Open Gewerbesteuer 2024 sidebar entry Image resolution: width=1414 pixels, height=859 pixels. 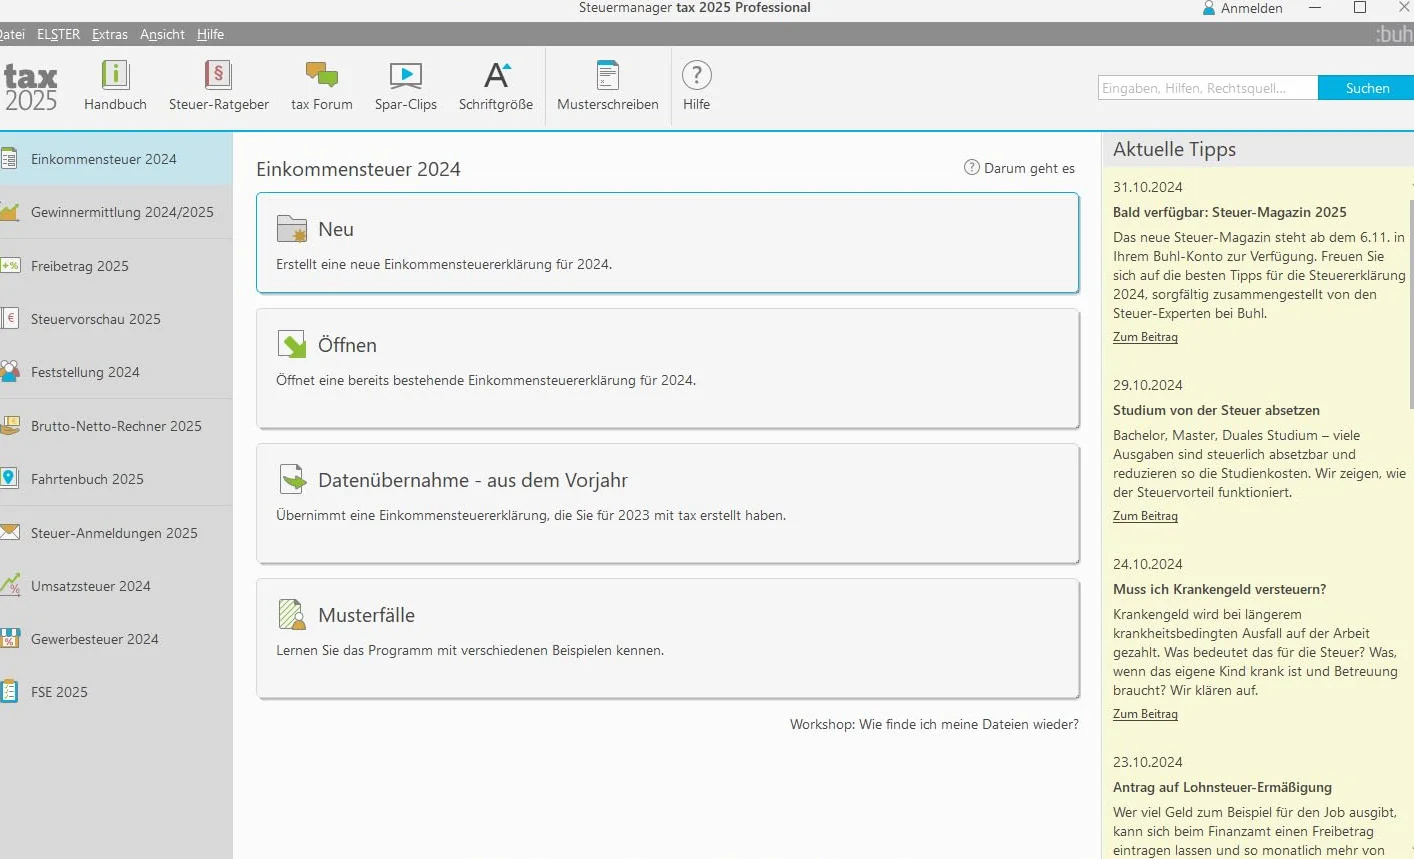click(116, 639)
